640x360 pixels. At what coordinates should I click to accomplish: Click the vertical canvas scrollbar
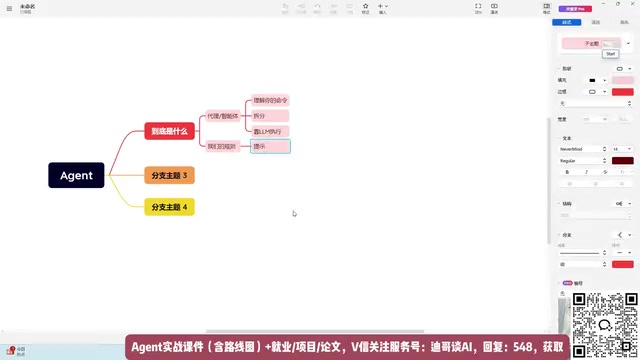click(x=549, y=180)
